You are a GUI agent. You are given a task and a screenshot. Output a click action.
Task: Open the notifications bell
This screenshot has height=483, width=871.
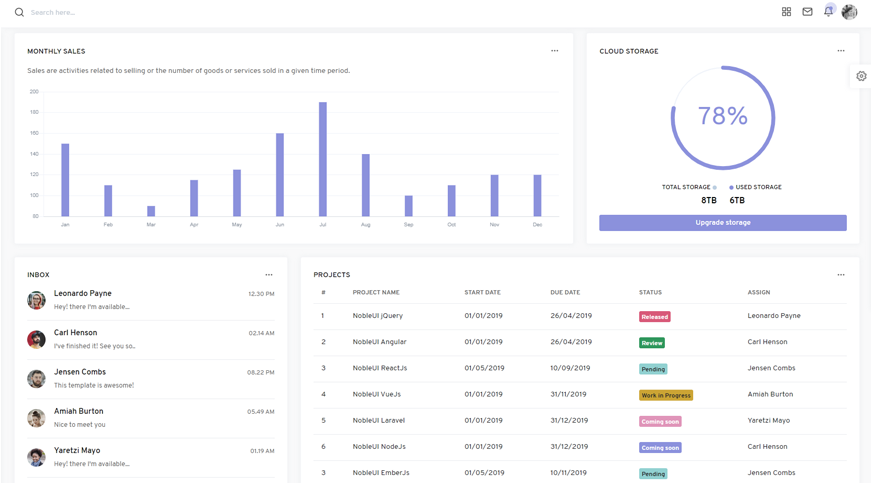[828, 12]
